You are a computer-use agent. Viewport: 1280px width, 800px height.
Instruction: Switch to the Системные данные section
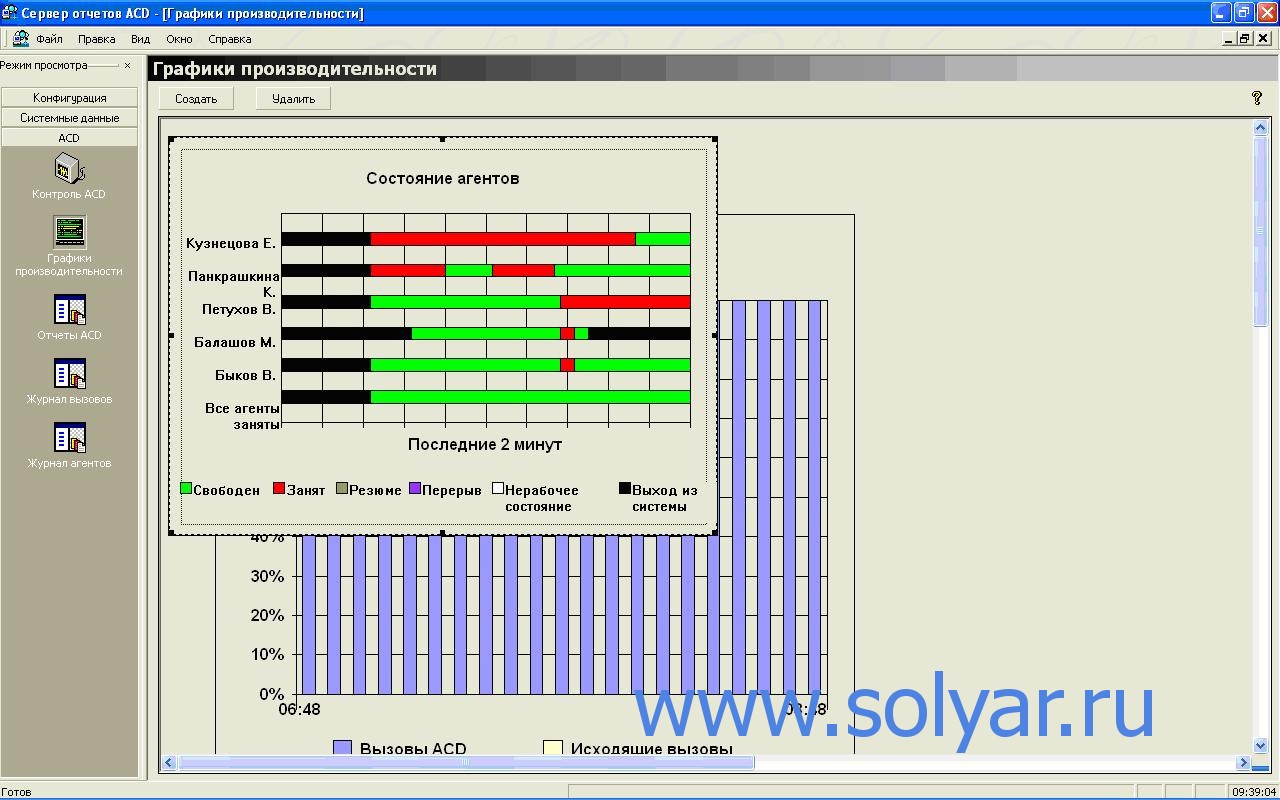(x=69, y=118)
